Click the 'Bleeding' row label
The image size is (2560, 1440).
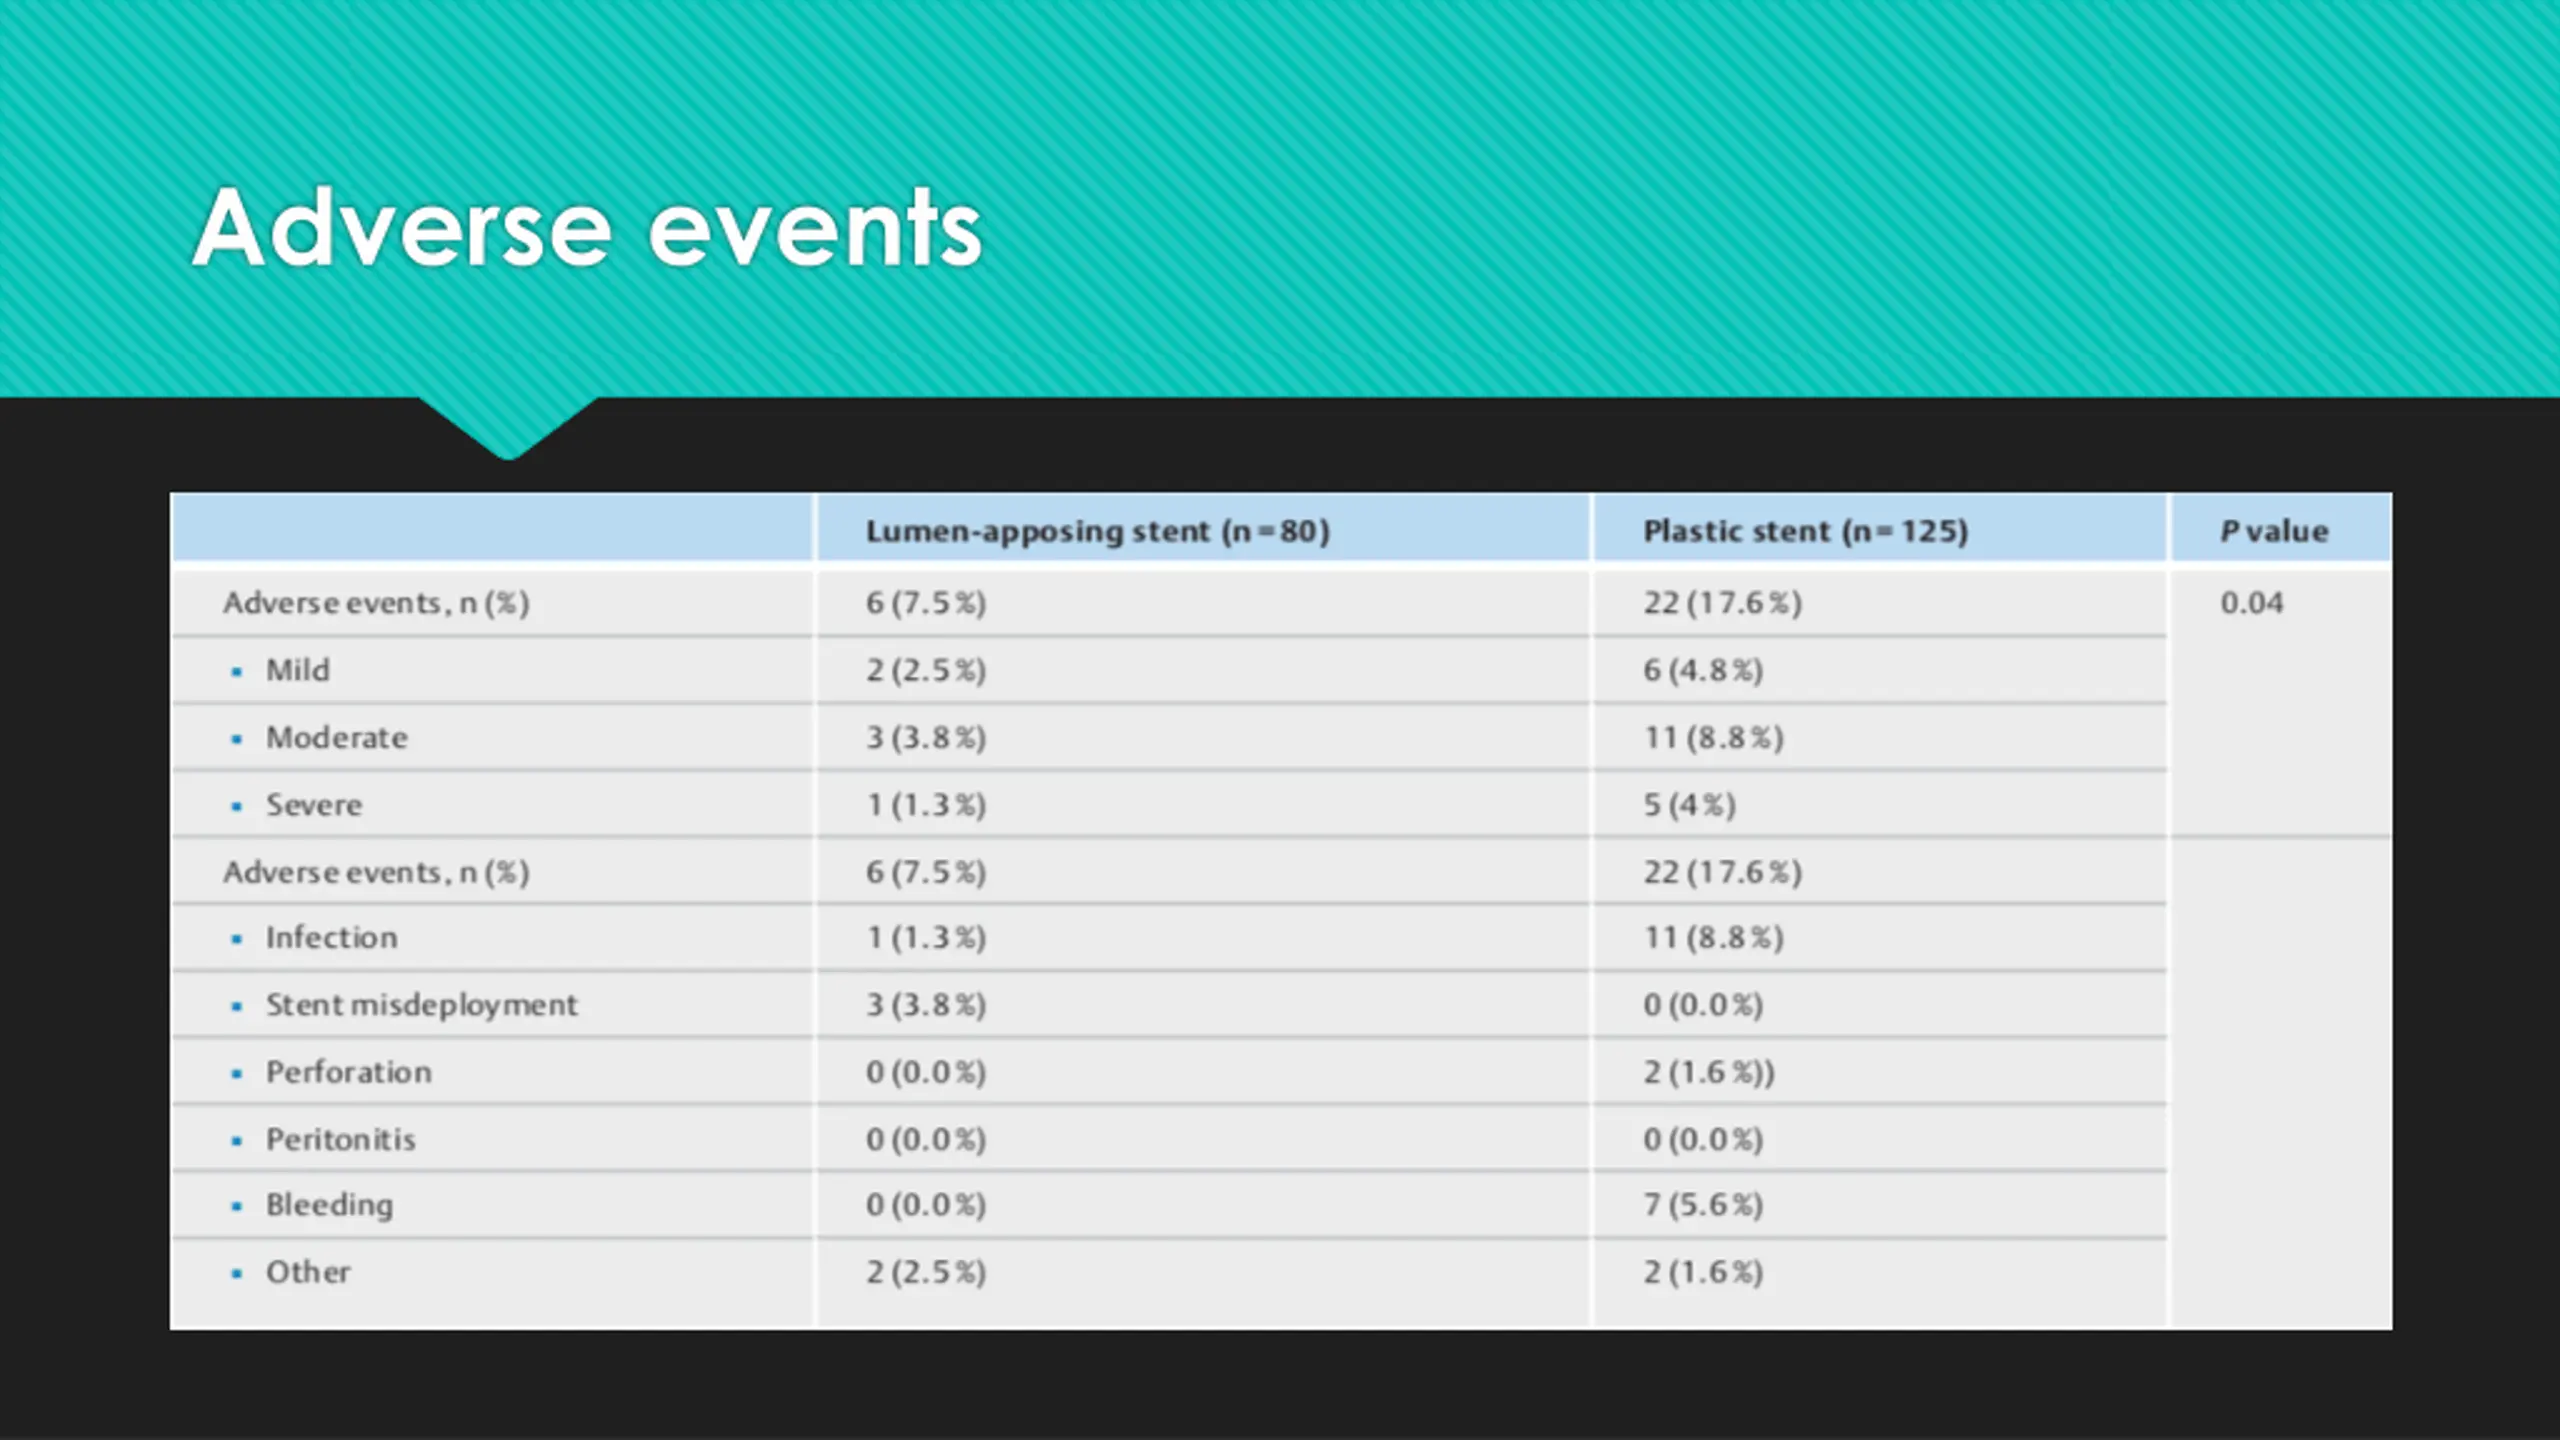[330, 1206]
